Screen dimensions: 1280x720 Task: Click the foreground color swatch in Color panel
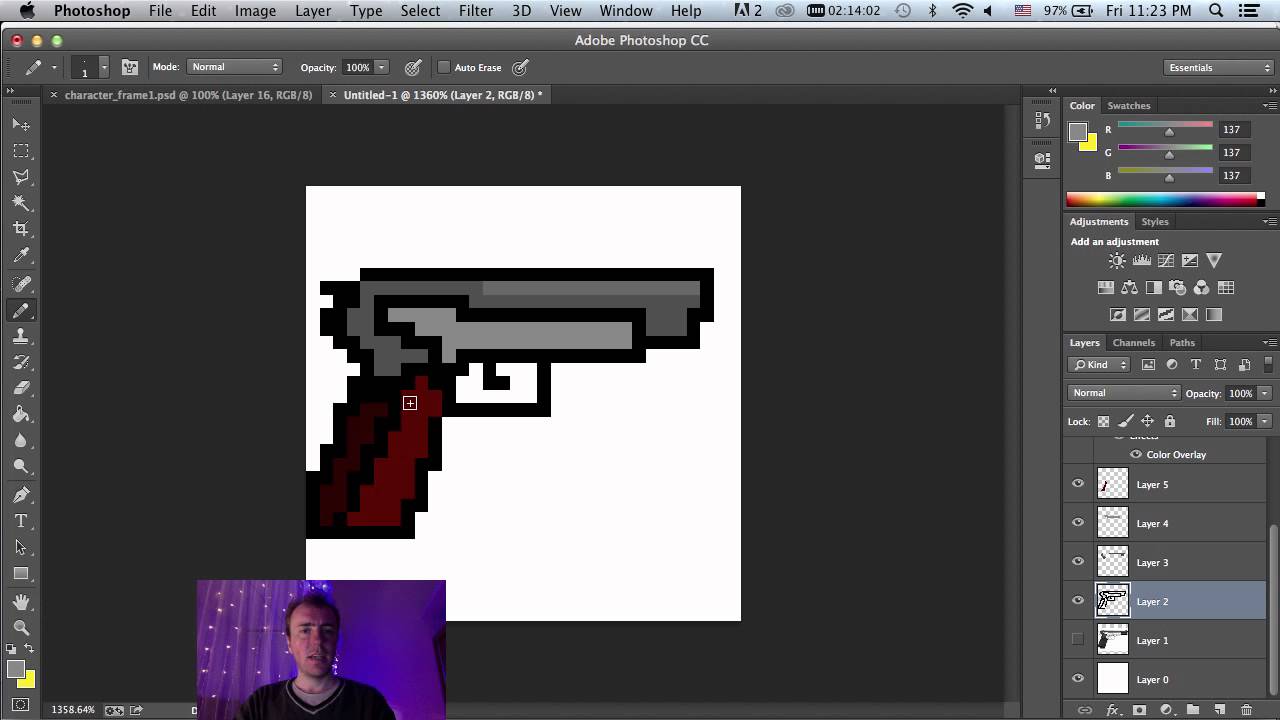click(x=1078, y=132)
